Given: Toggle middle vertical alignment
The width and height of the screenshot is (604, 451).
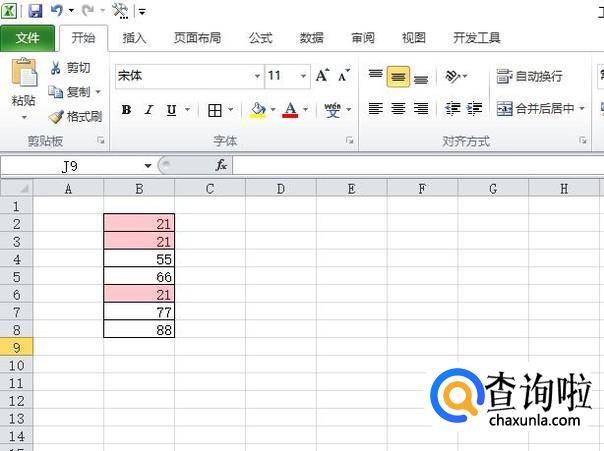Looking at the screenshot, I should click(398, 77).
